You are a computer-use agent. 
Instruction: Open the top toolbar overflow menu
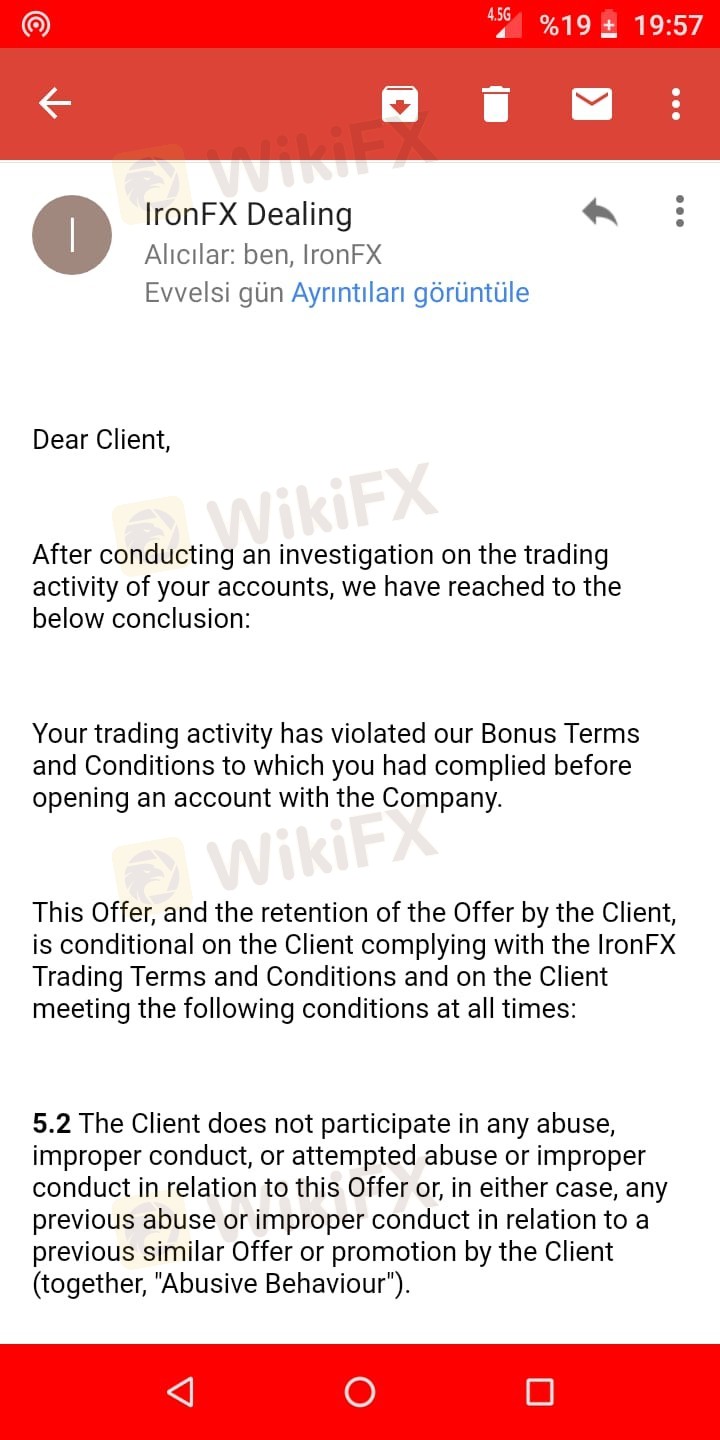click(676, 103)
